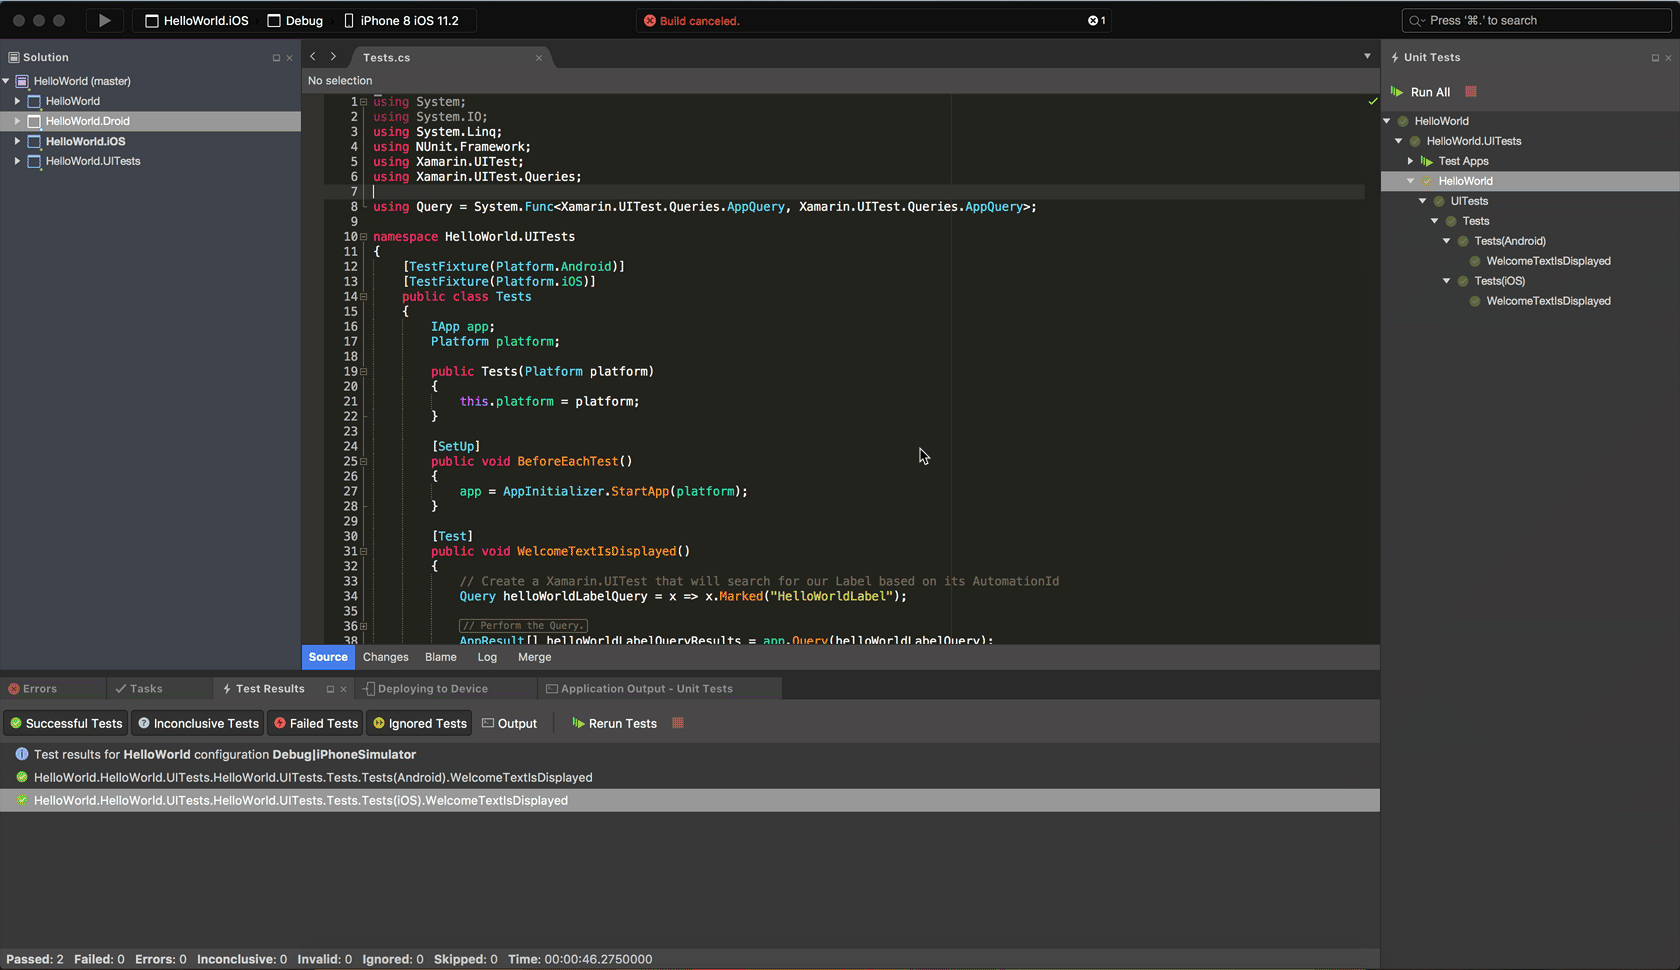Viewport: 1680px width, 970px height.
Task: Click the Run/Play build button
Action: pos(104,20)
